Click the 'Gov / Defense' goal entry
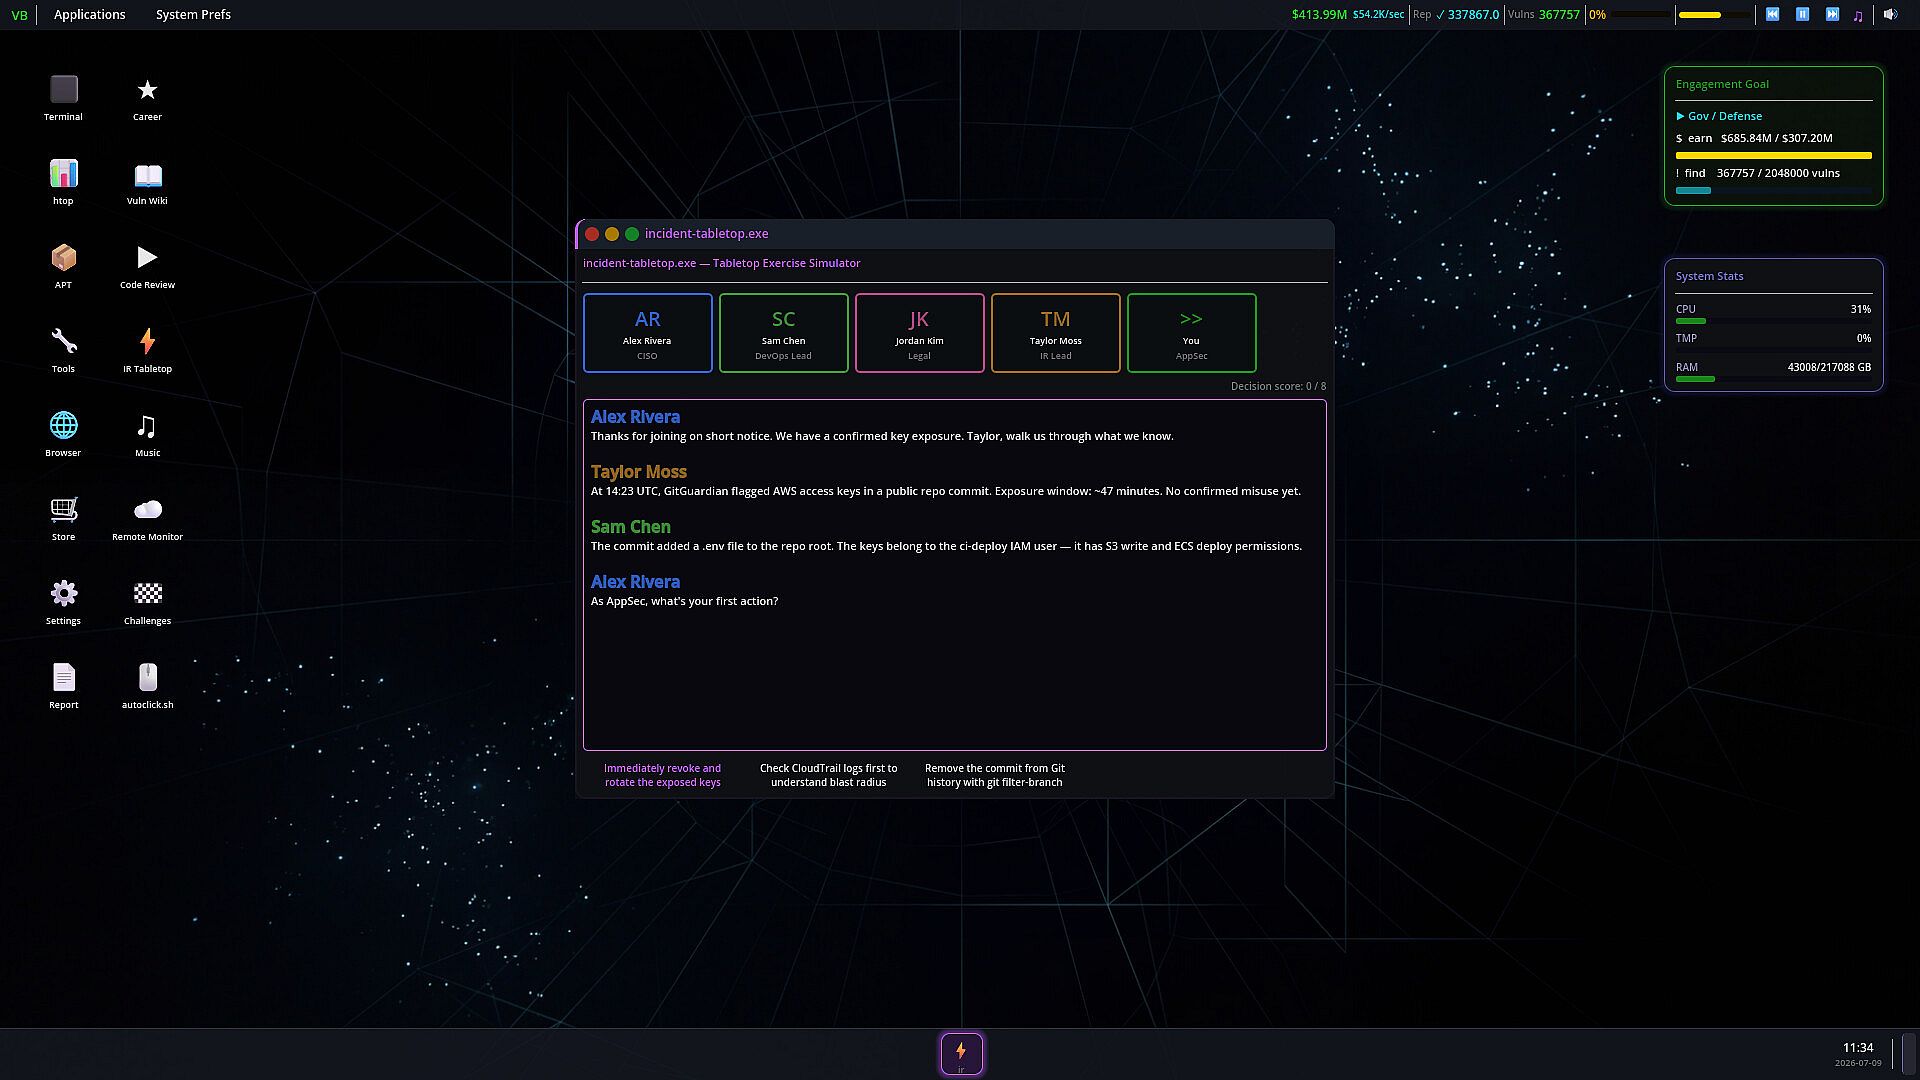This screenshot has height=1080, width=1920. pyautogui.click(x=1719, y=116)
